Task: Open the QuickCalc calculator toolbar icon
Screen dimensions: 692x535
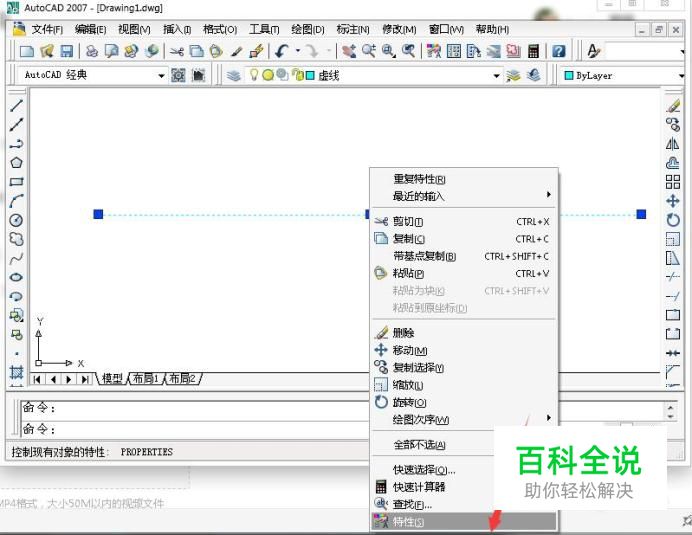Action: pos(534,51)
